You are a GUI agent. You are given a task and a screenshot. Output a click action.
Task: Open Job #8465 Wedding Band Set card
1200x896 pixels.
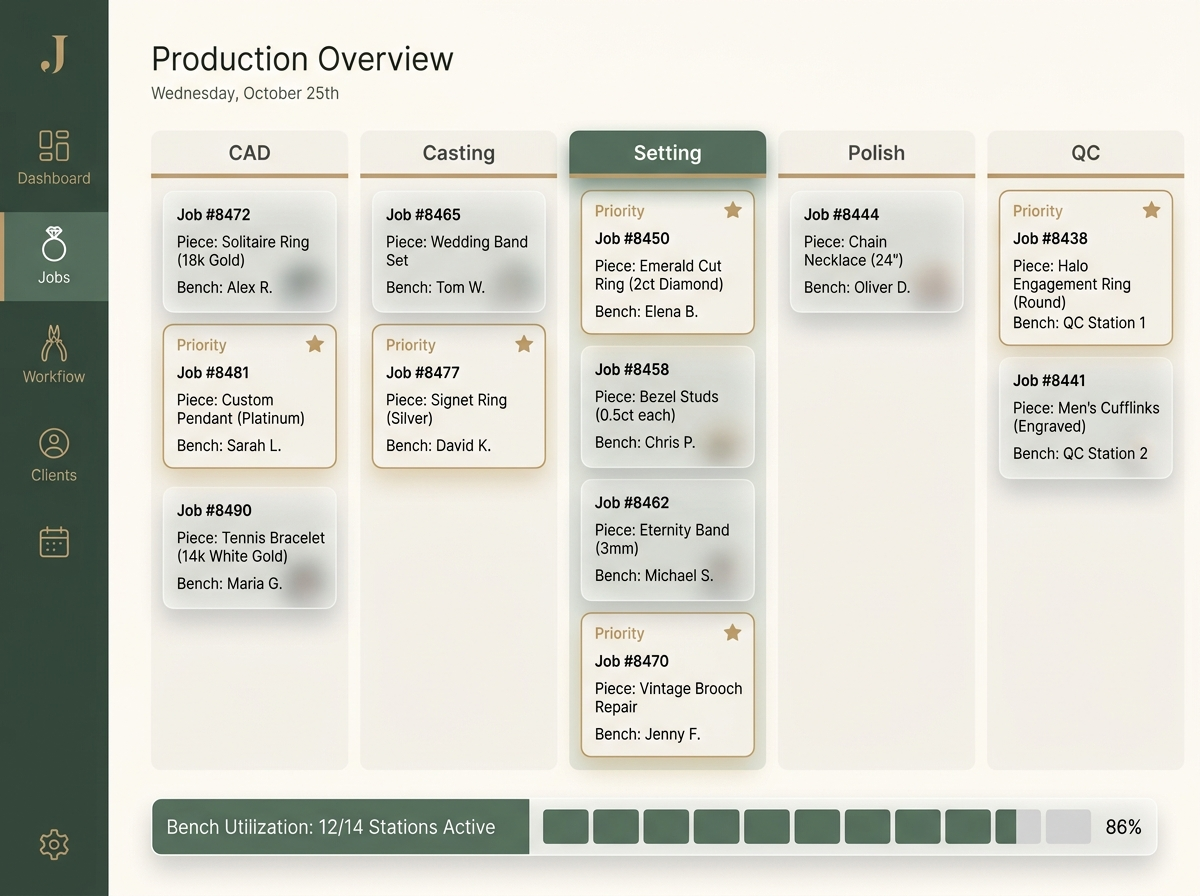(459, 252)
